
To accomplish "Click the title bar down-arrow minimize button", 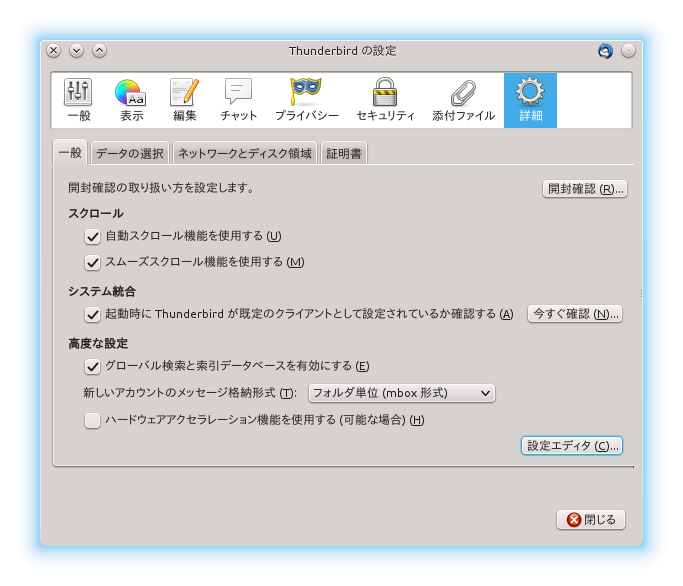I will tap(76, 51).
